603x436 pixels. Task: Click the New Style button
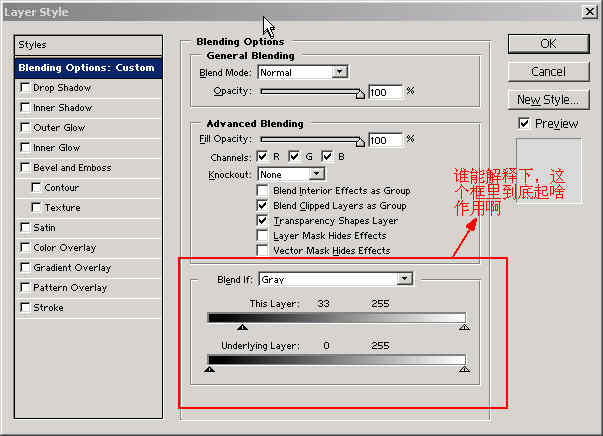(x=548, y=100)
